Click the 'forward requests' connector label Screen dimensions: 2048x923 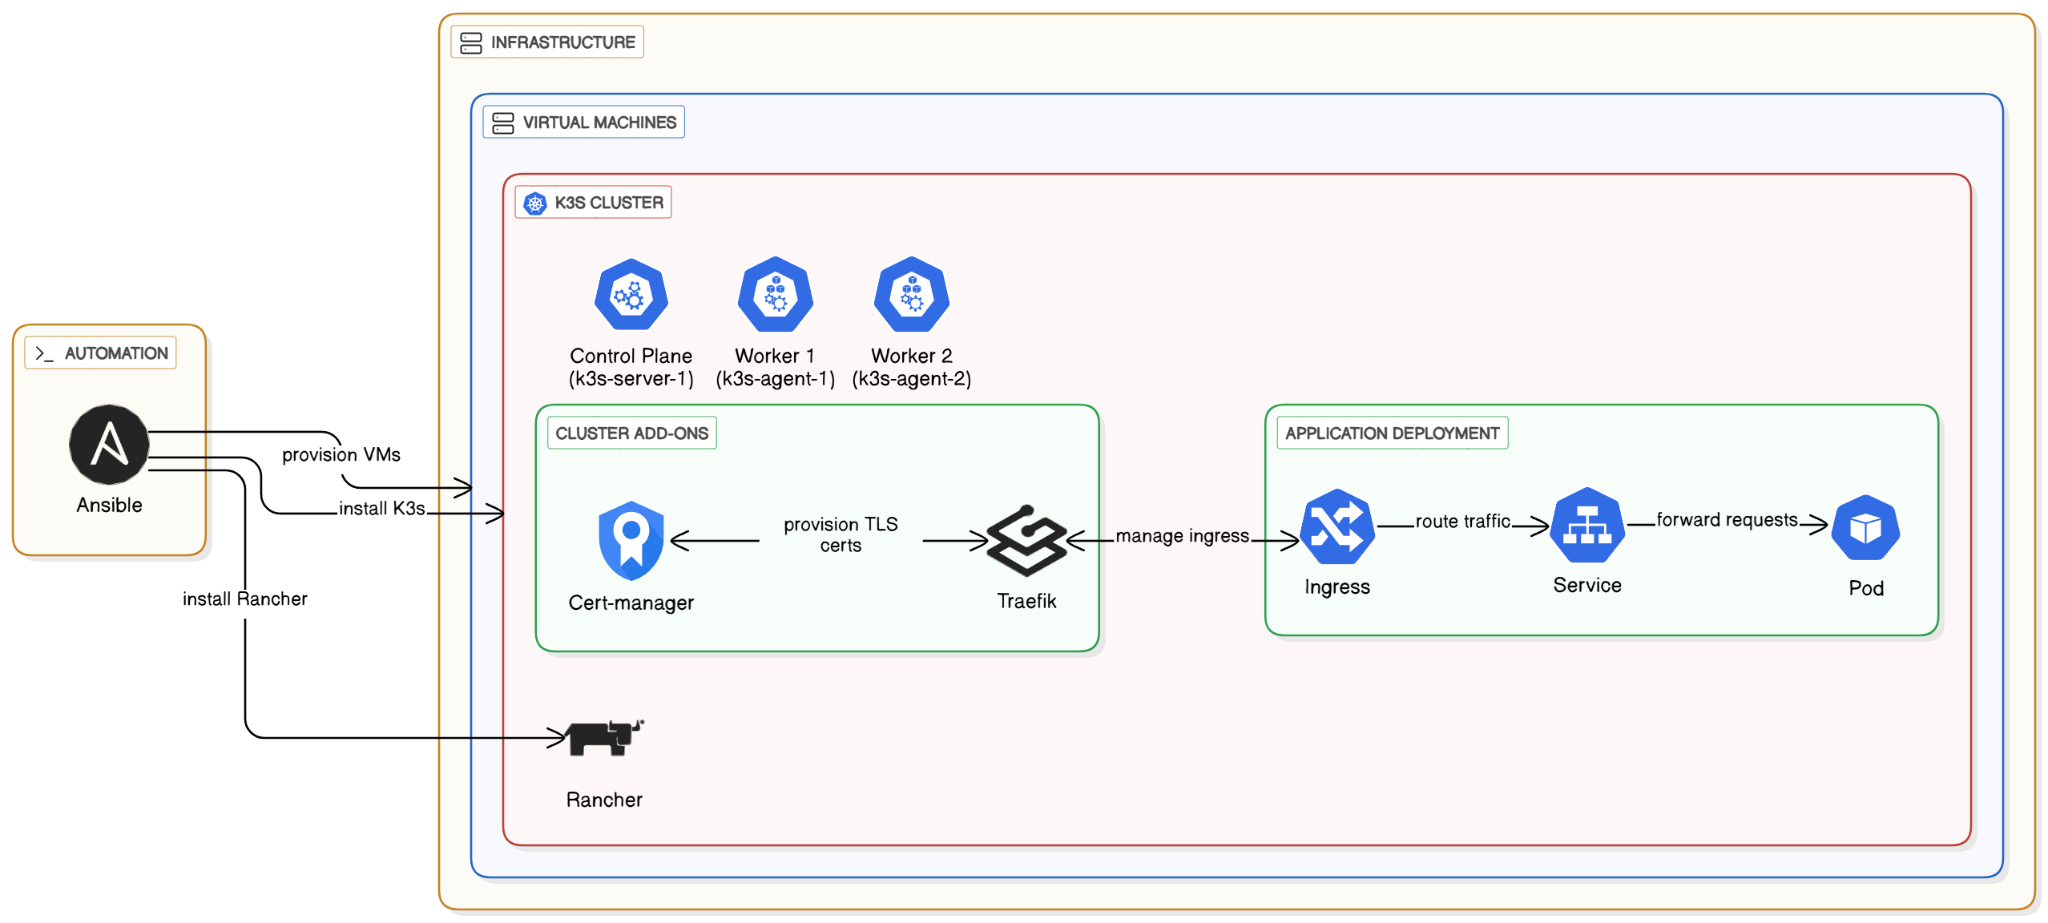1726,520
